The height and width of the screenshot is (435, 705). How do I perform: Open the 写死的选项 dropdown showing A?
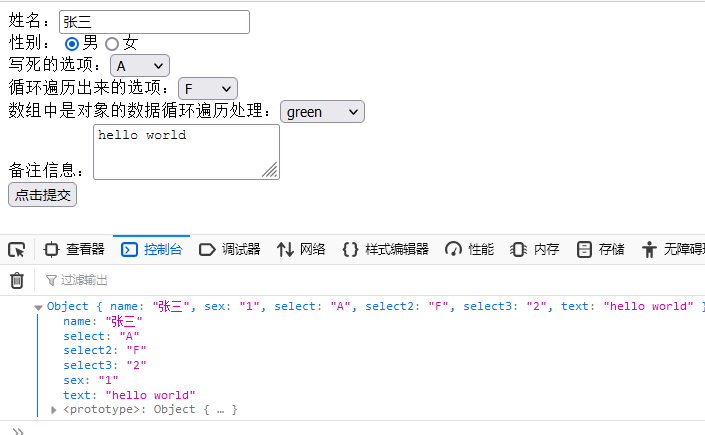click(140, 66)
